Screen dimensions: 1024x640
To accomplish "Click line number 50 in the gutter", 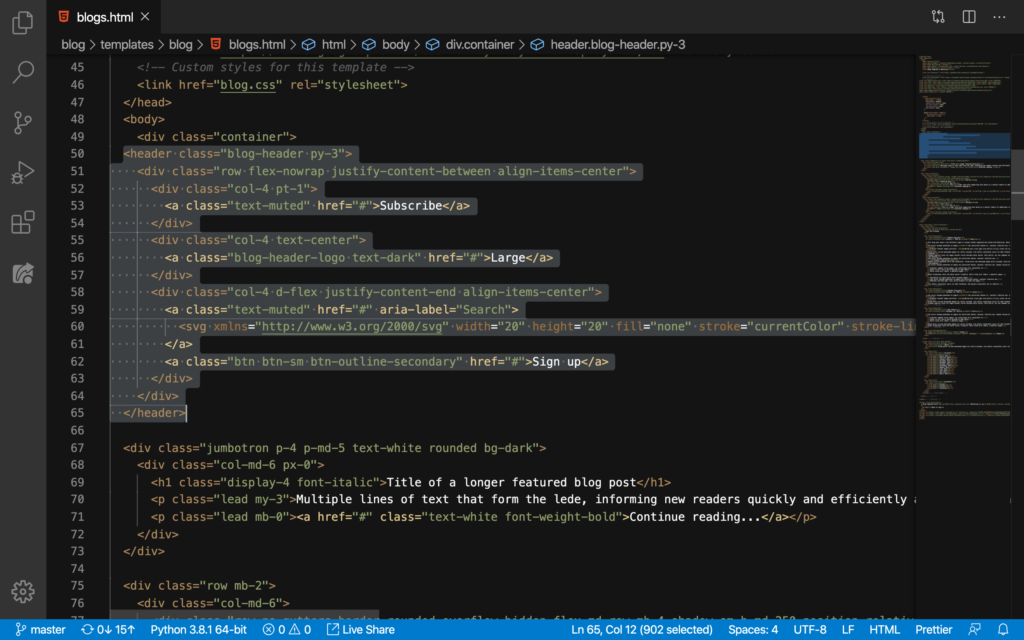I will (x=77, y=154).
